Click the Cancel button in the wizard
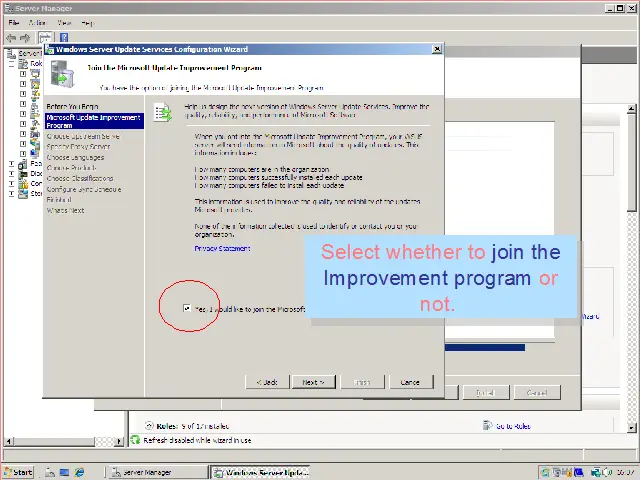 (x=410, y=382)
